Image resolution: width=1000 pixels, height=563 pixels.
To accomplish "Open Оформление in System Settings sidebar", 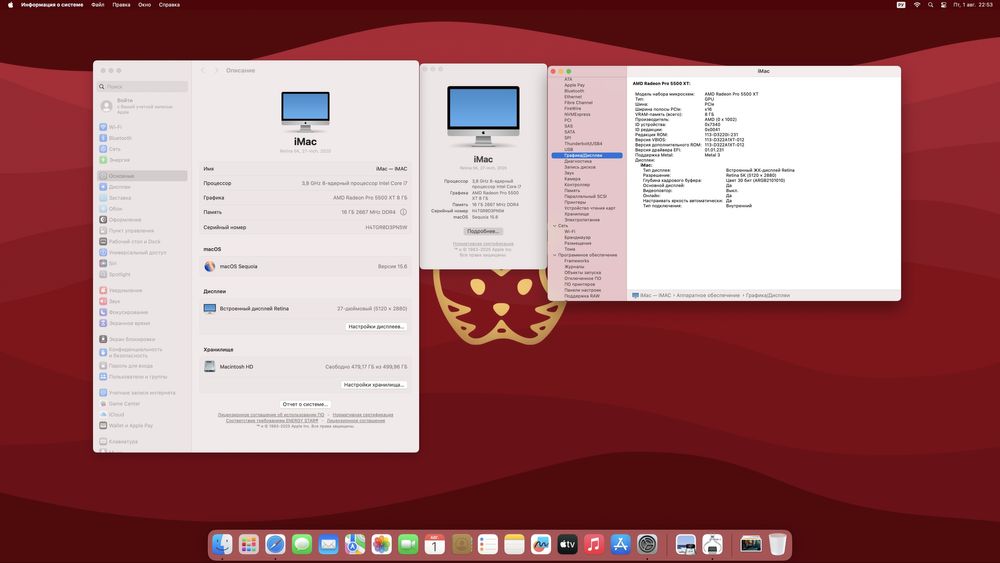I will pos(124,219).
